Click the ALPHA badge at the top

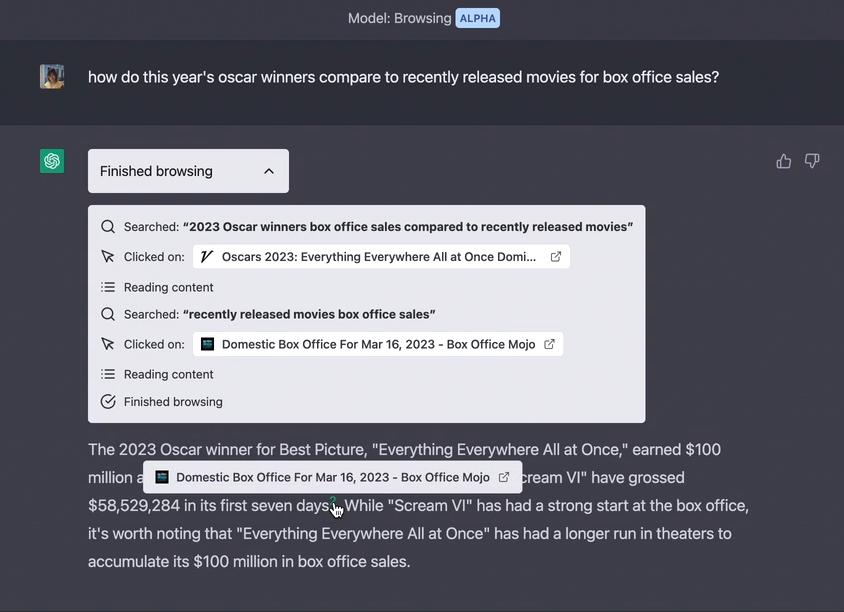(477, 18)
